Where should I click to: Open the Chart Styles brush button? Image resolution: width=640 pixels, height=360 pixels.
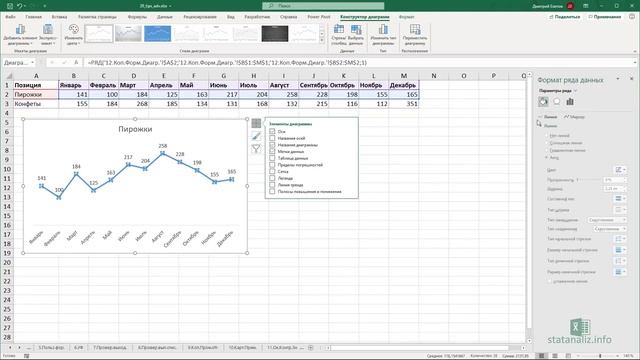point(256,136)
